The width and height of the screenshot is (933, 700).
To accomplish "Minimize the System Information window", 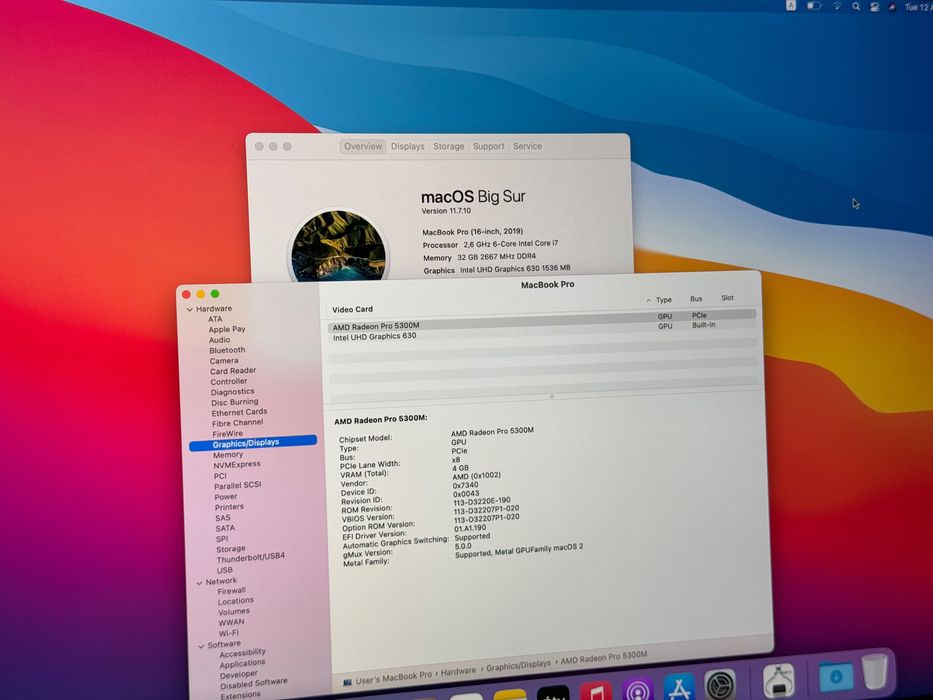I will [x=201, y=294].
